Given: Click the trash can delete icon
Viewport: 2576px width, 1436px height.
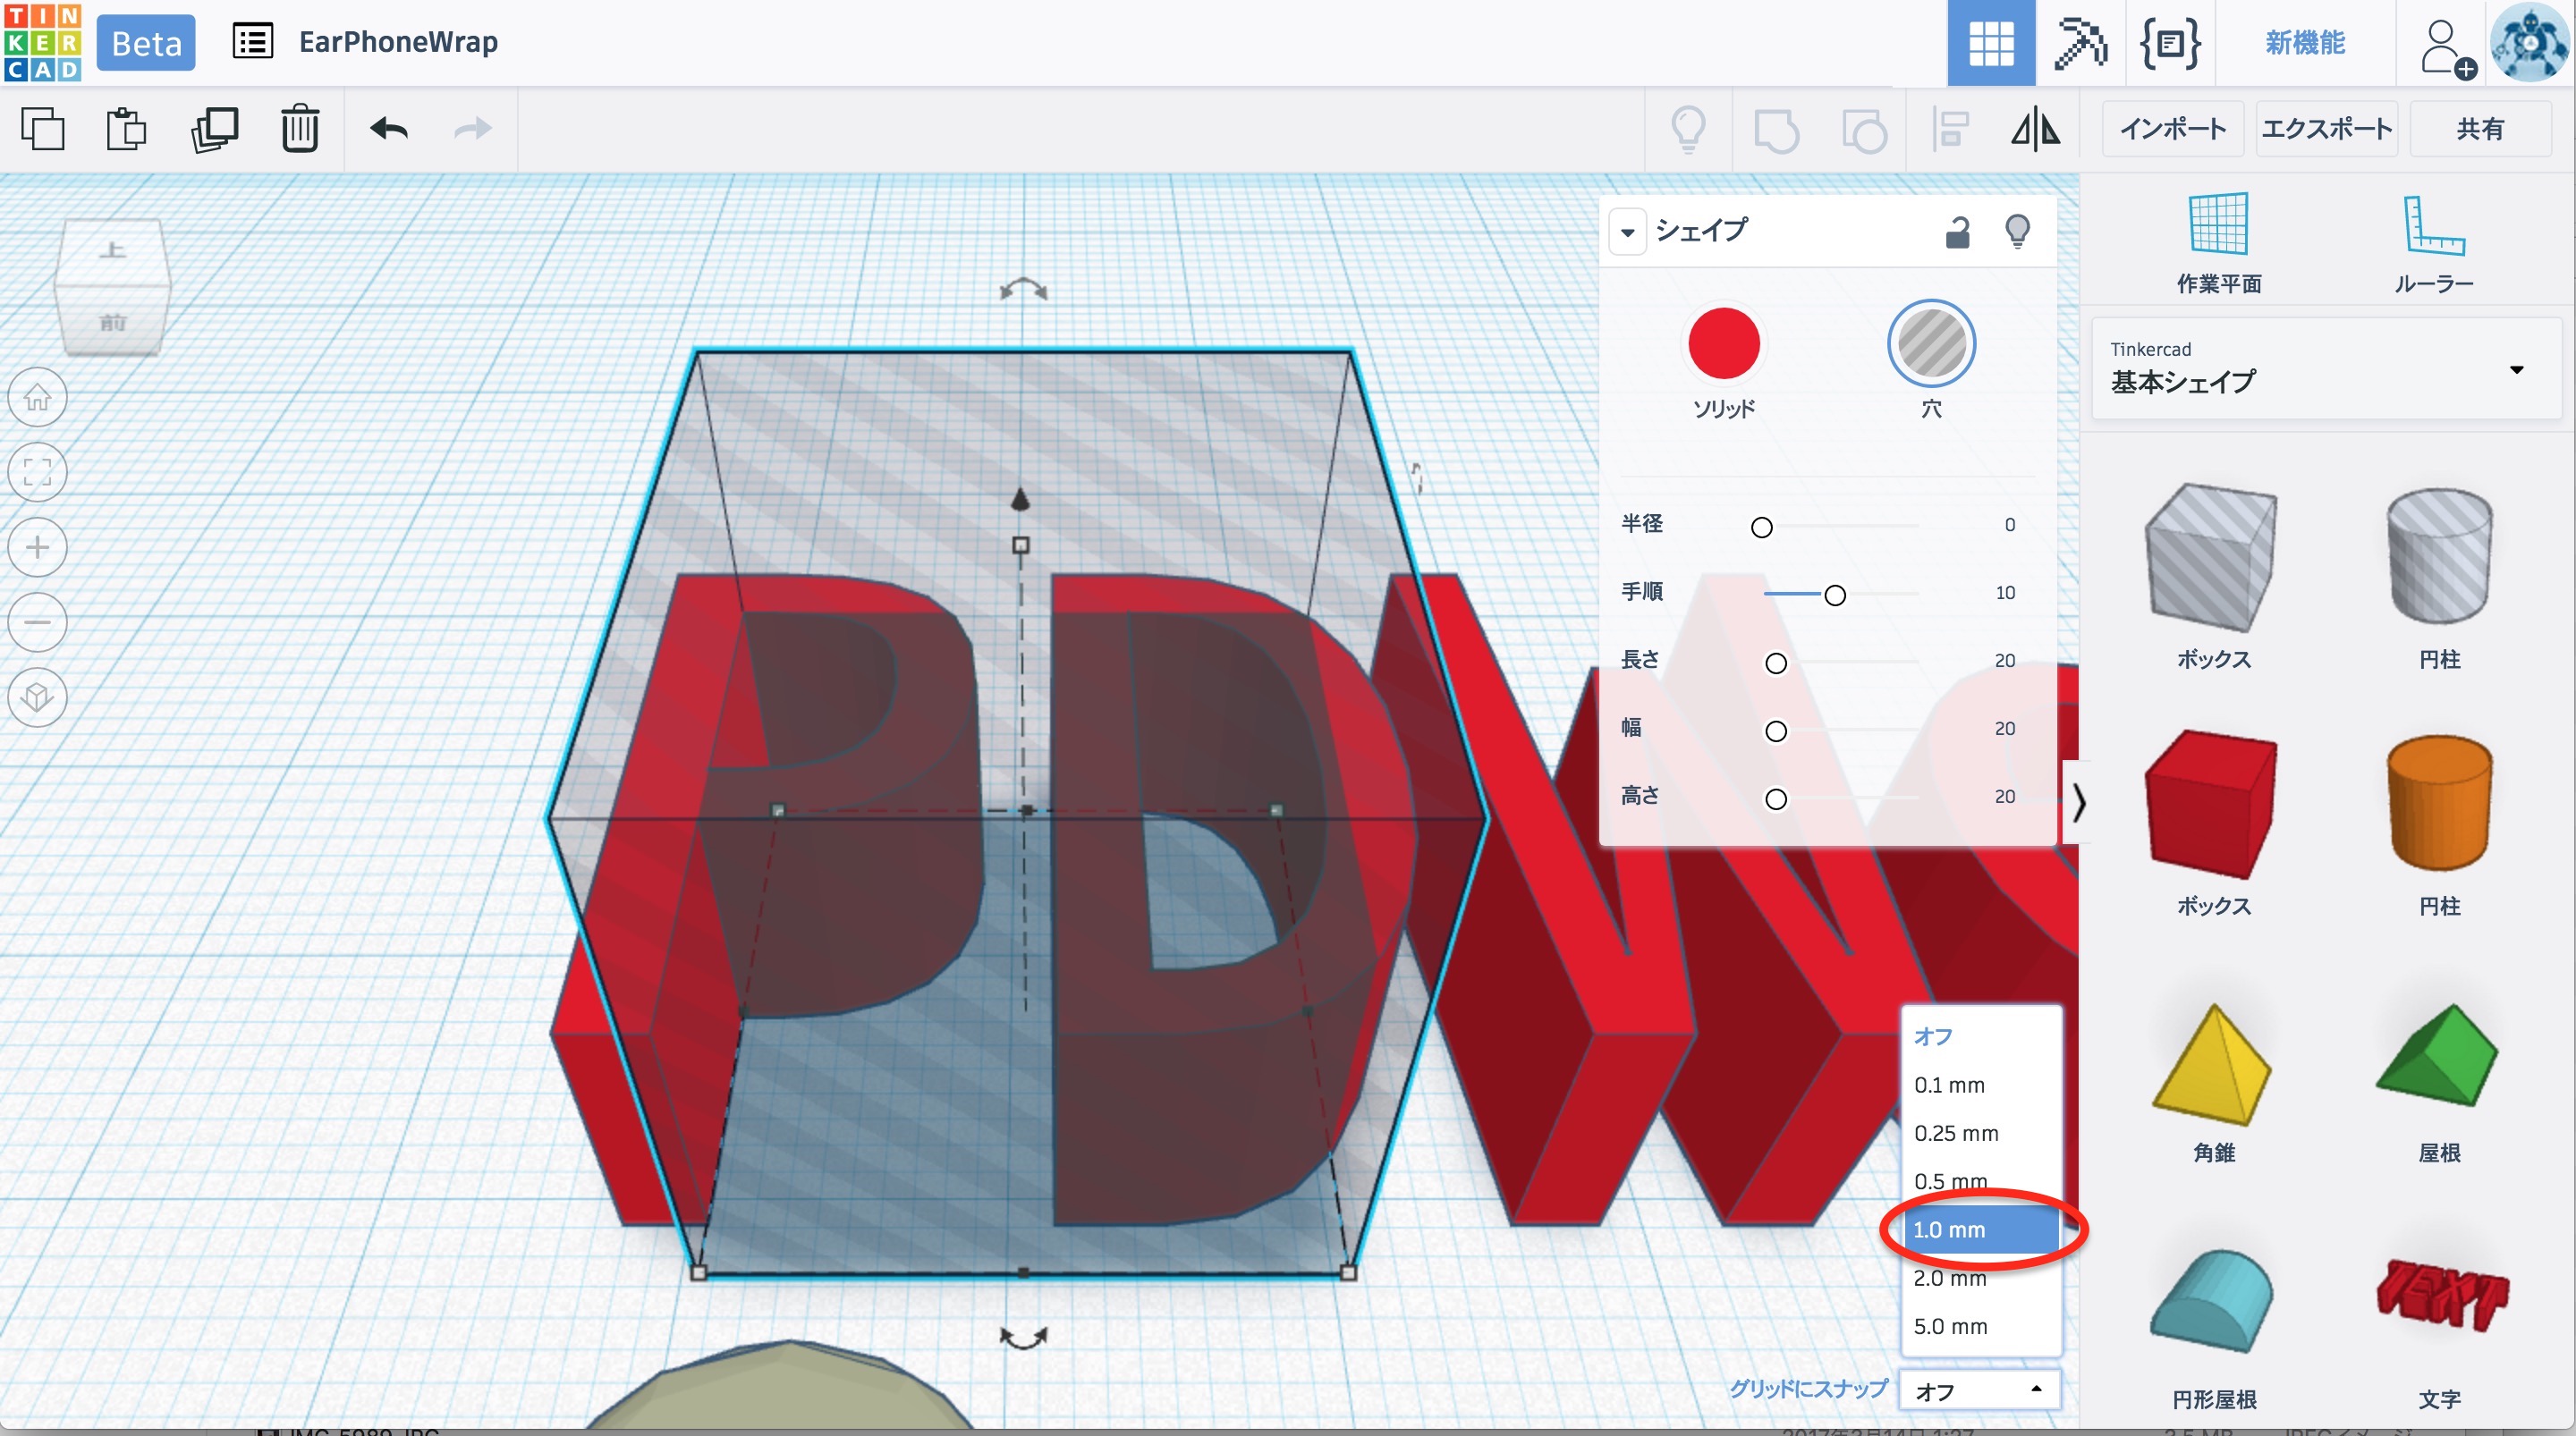Looking at the screenshot, I should [299, 129].
